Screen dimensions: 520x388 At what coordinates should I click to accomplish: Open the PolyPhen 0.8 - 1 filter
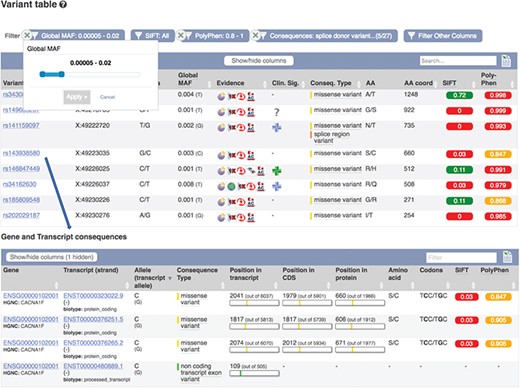217,36
